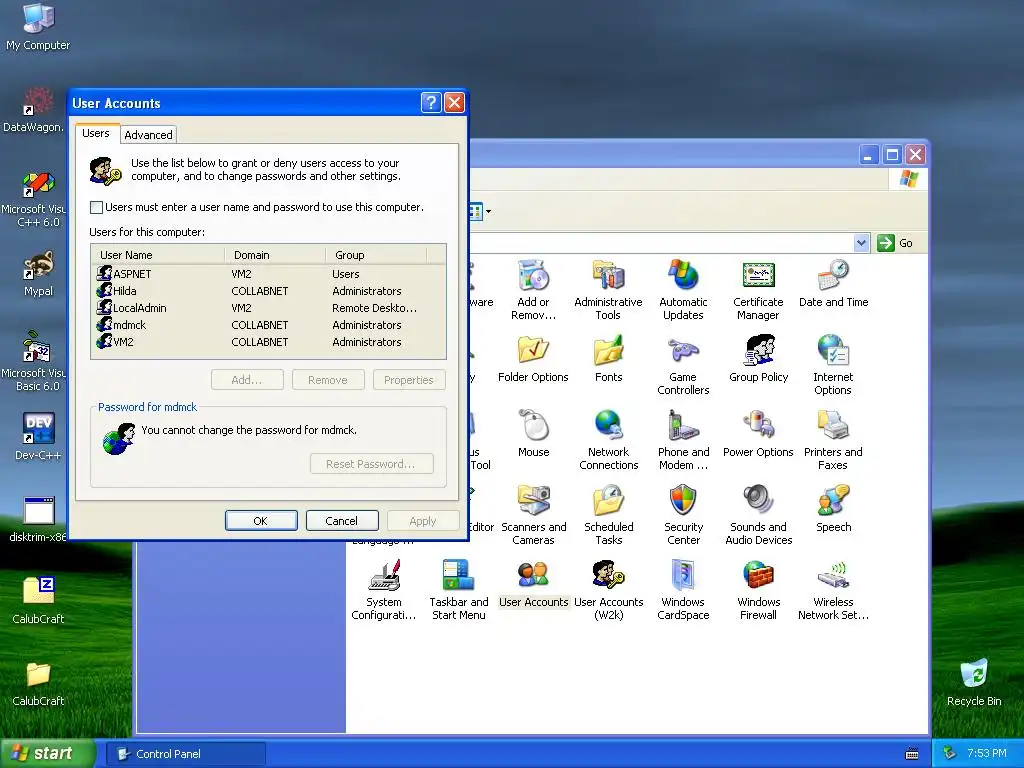Screen dimensions: 1024x768
Task: Click OK in User Accounts dialog
Action: tap(261, 520)
